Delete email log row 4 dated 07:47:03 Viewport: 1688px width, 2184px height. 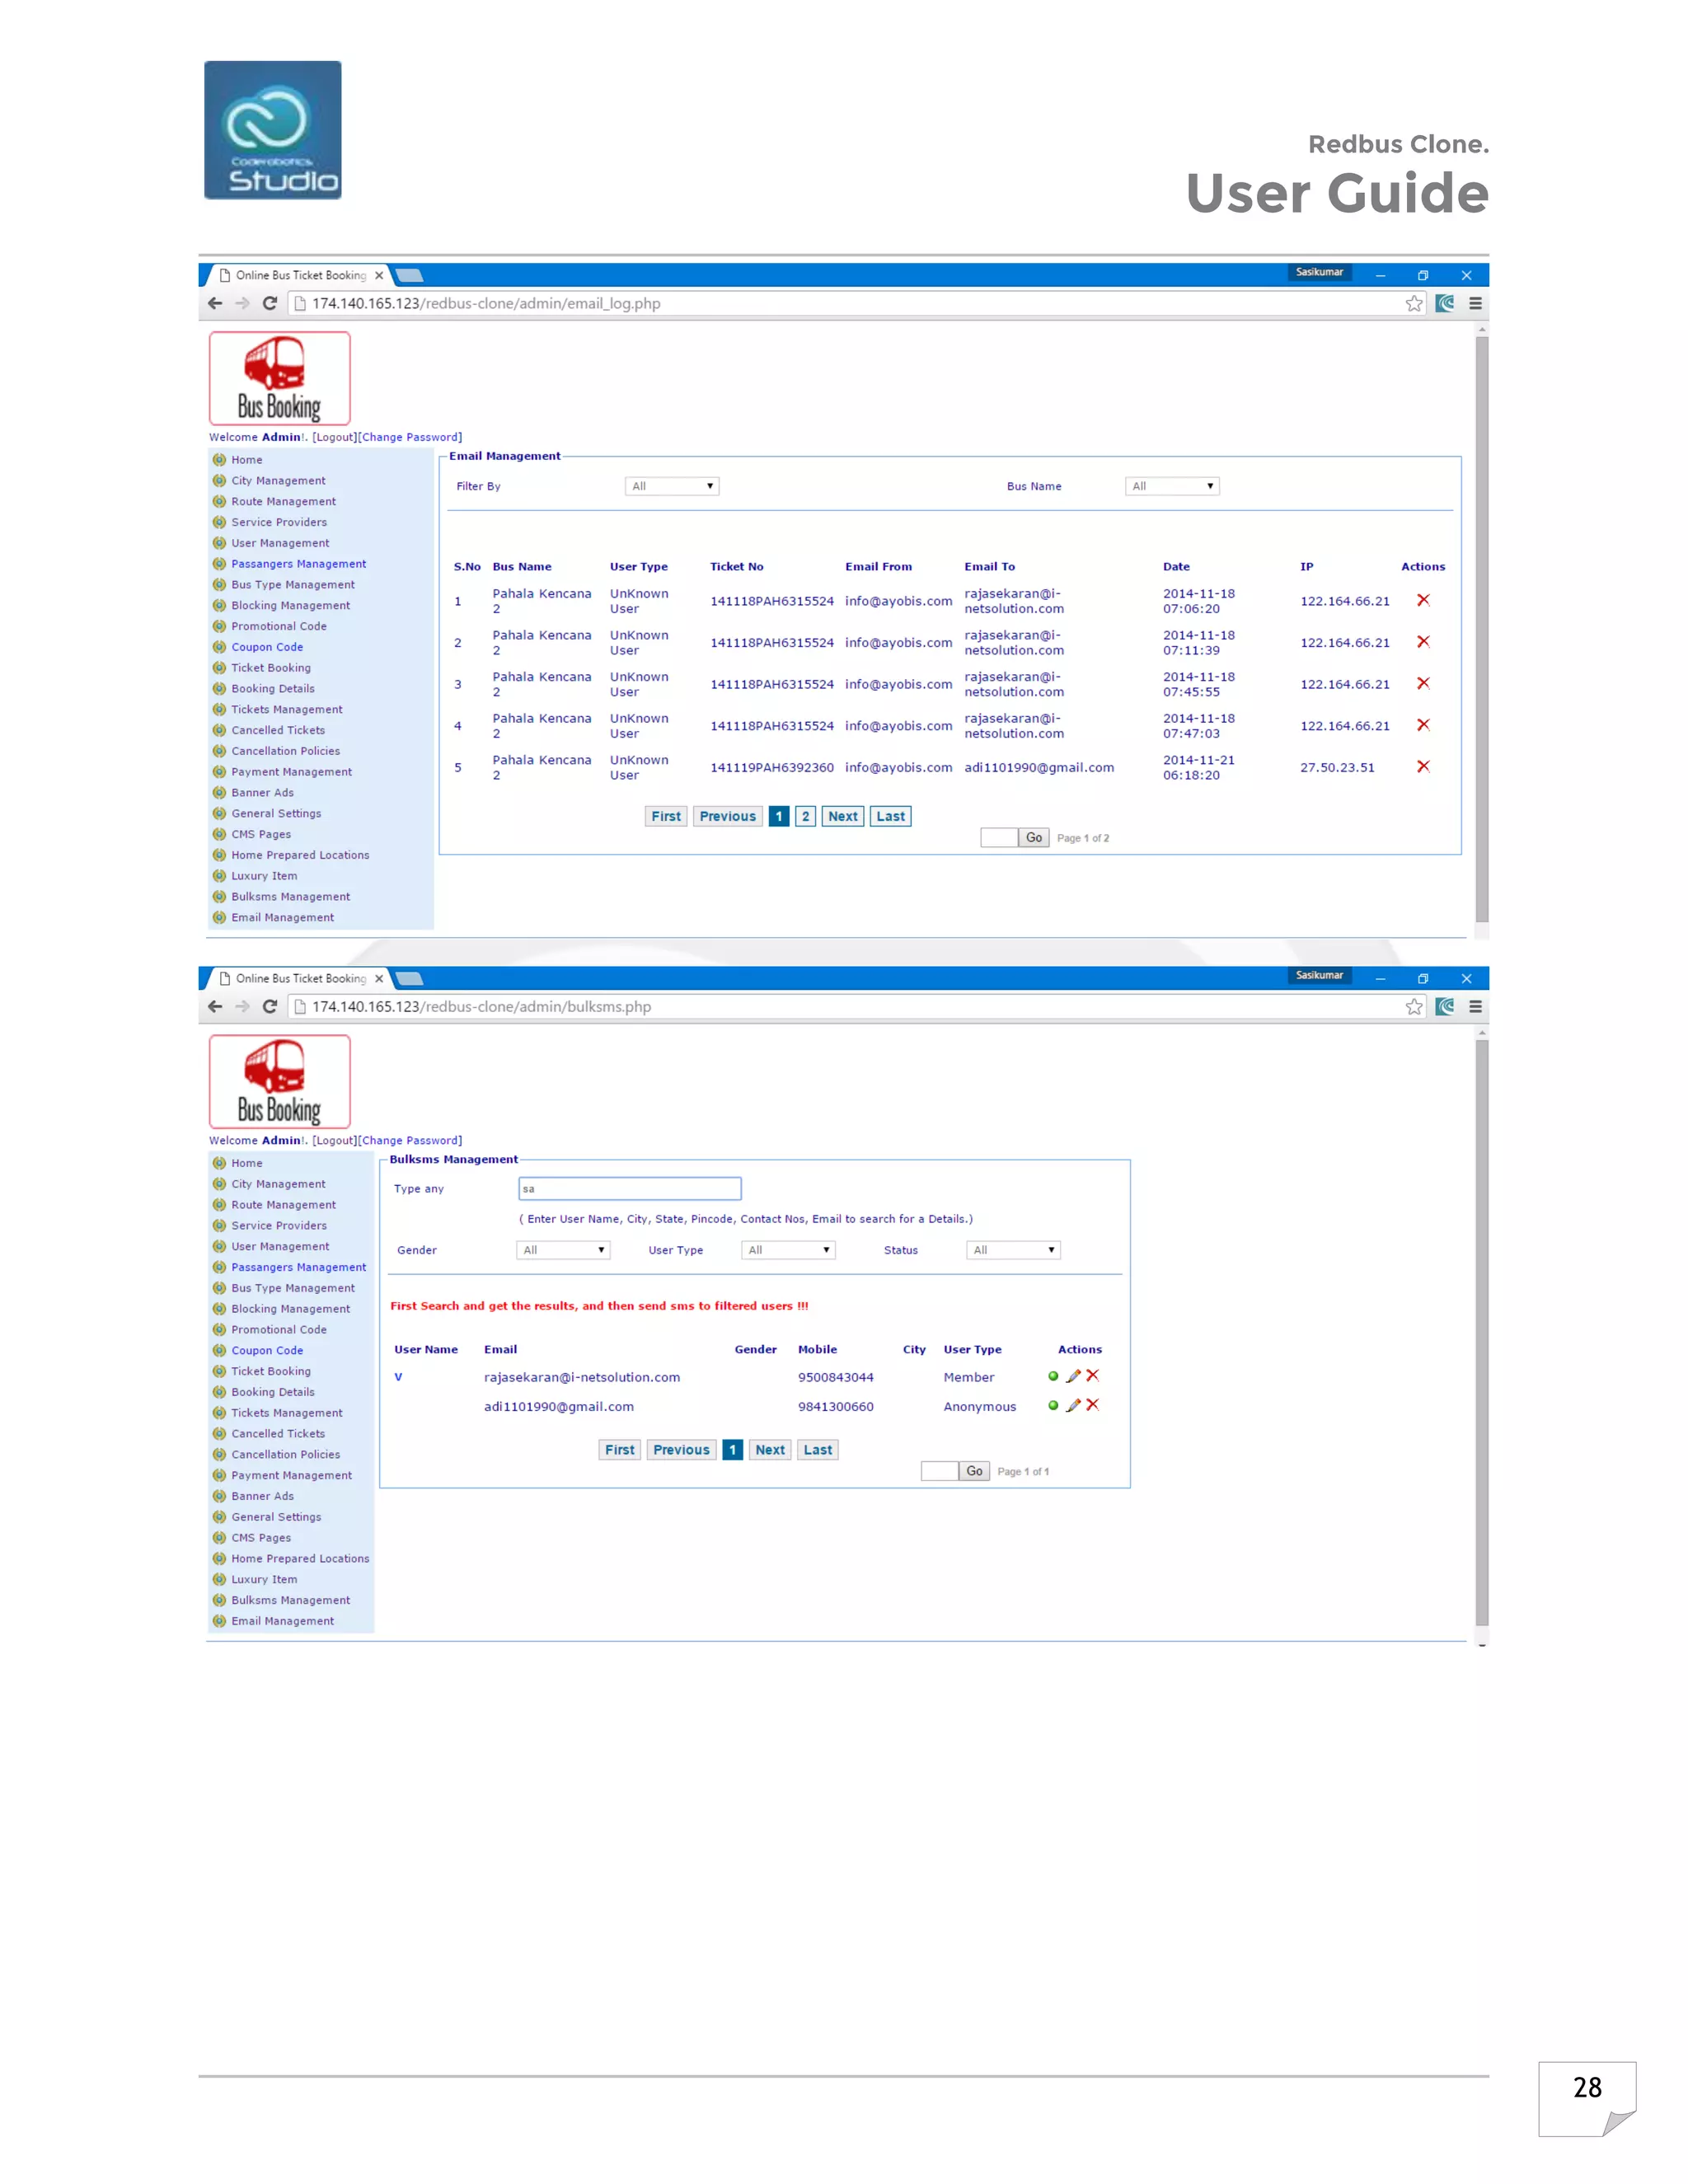[1423, 725]
